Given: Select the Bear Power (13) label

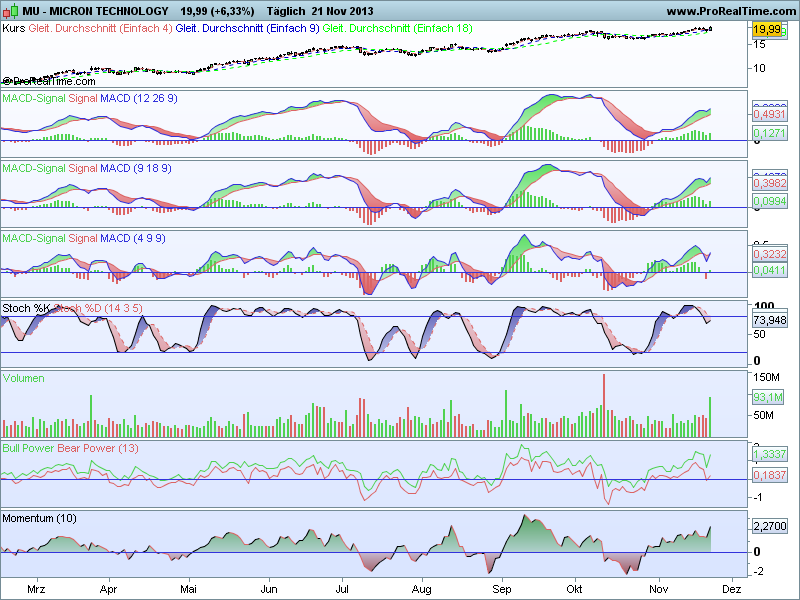Looking at the screenshot, I should click(98, 448).
